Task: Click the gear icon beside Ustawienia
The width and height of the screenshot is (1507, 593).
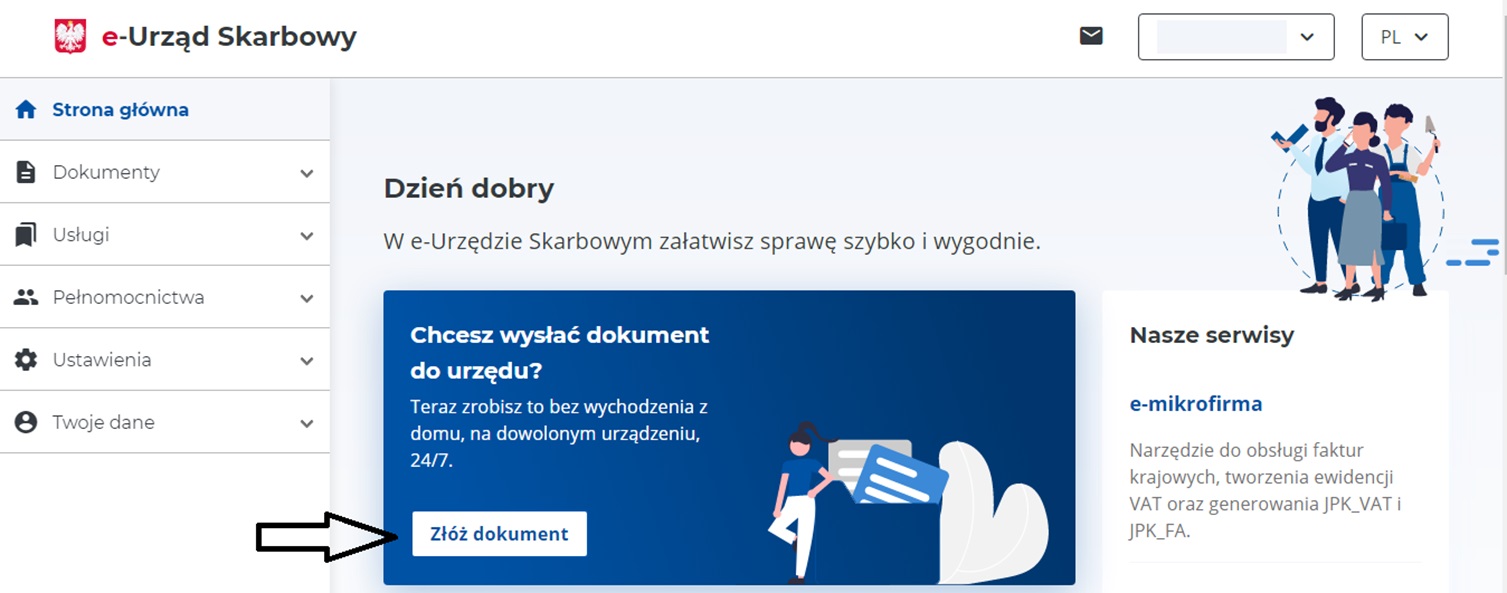Action: (x=26, y=360)
